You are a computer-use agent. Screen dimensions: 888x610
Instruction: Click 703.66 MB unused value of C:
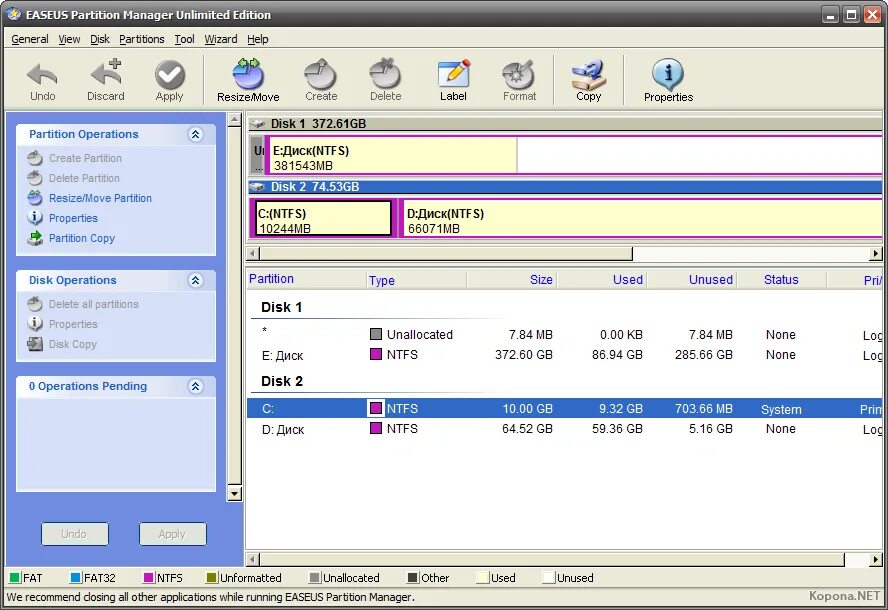click(x=703, y=408)
